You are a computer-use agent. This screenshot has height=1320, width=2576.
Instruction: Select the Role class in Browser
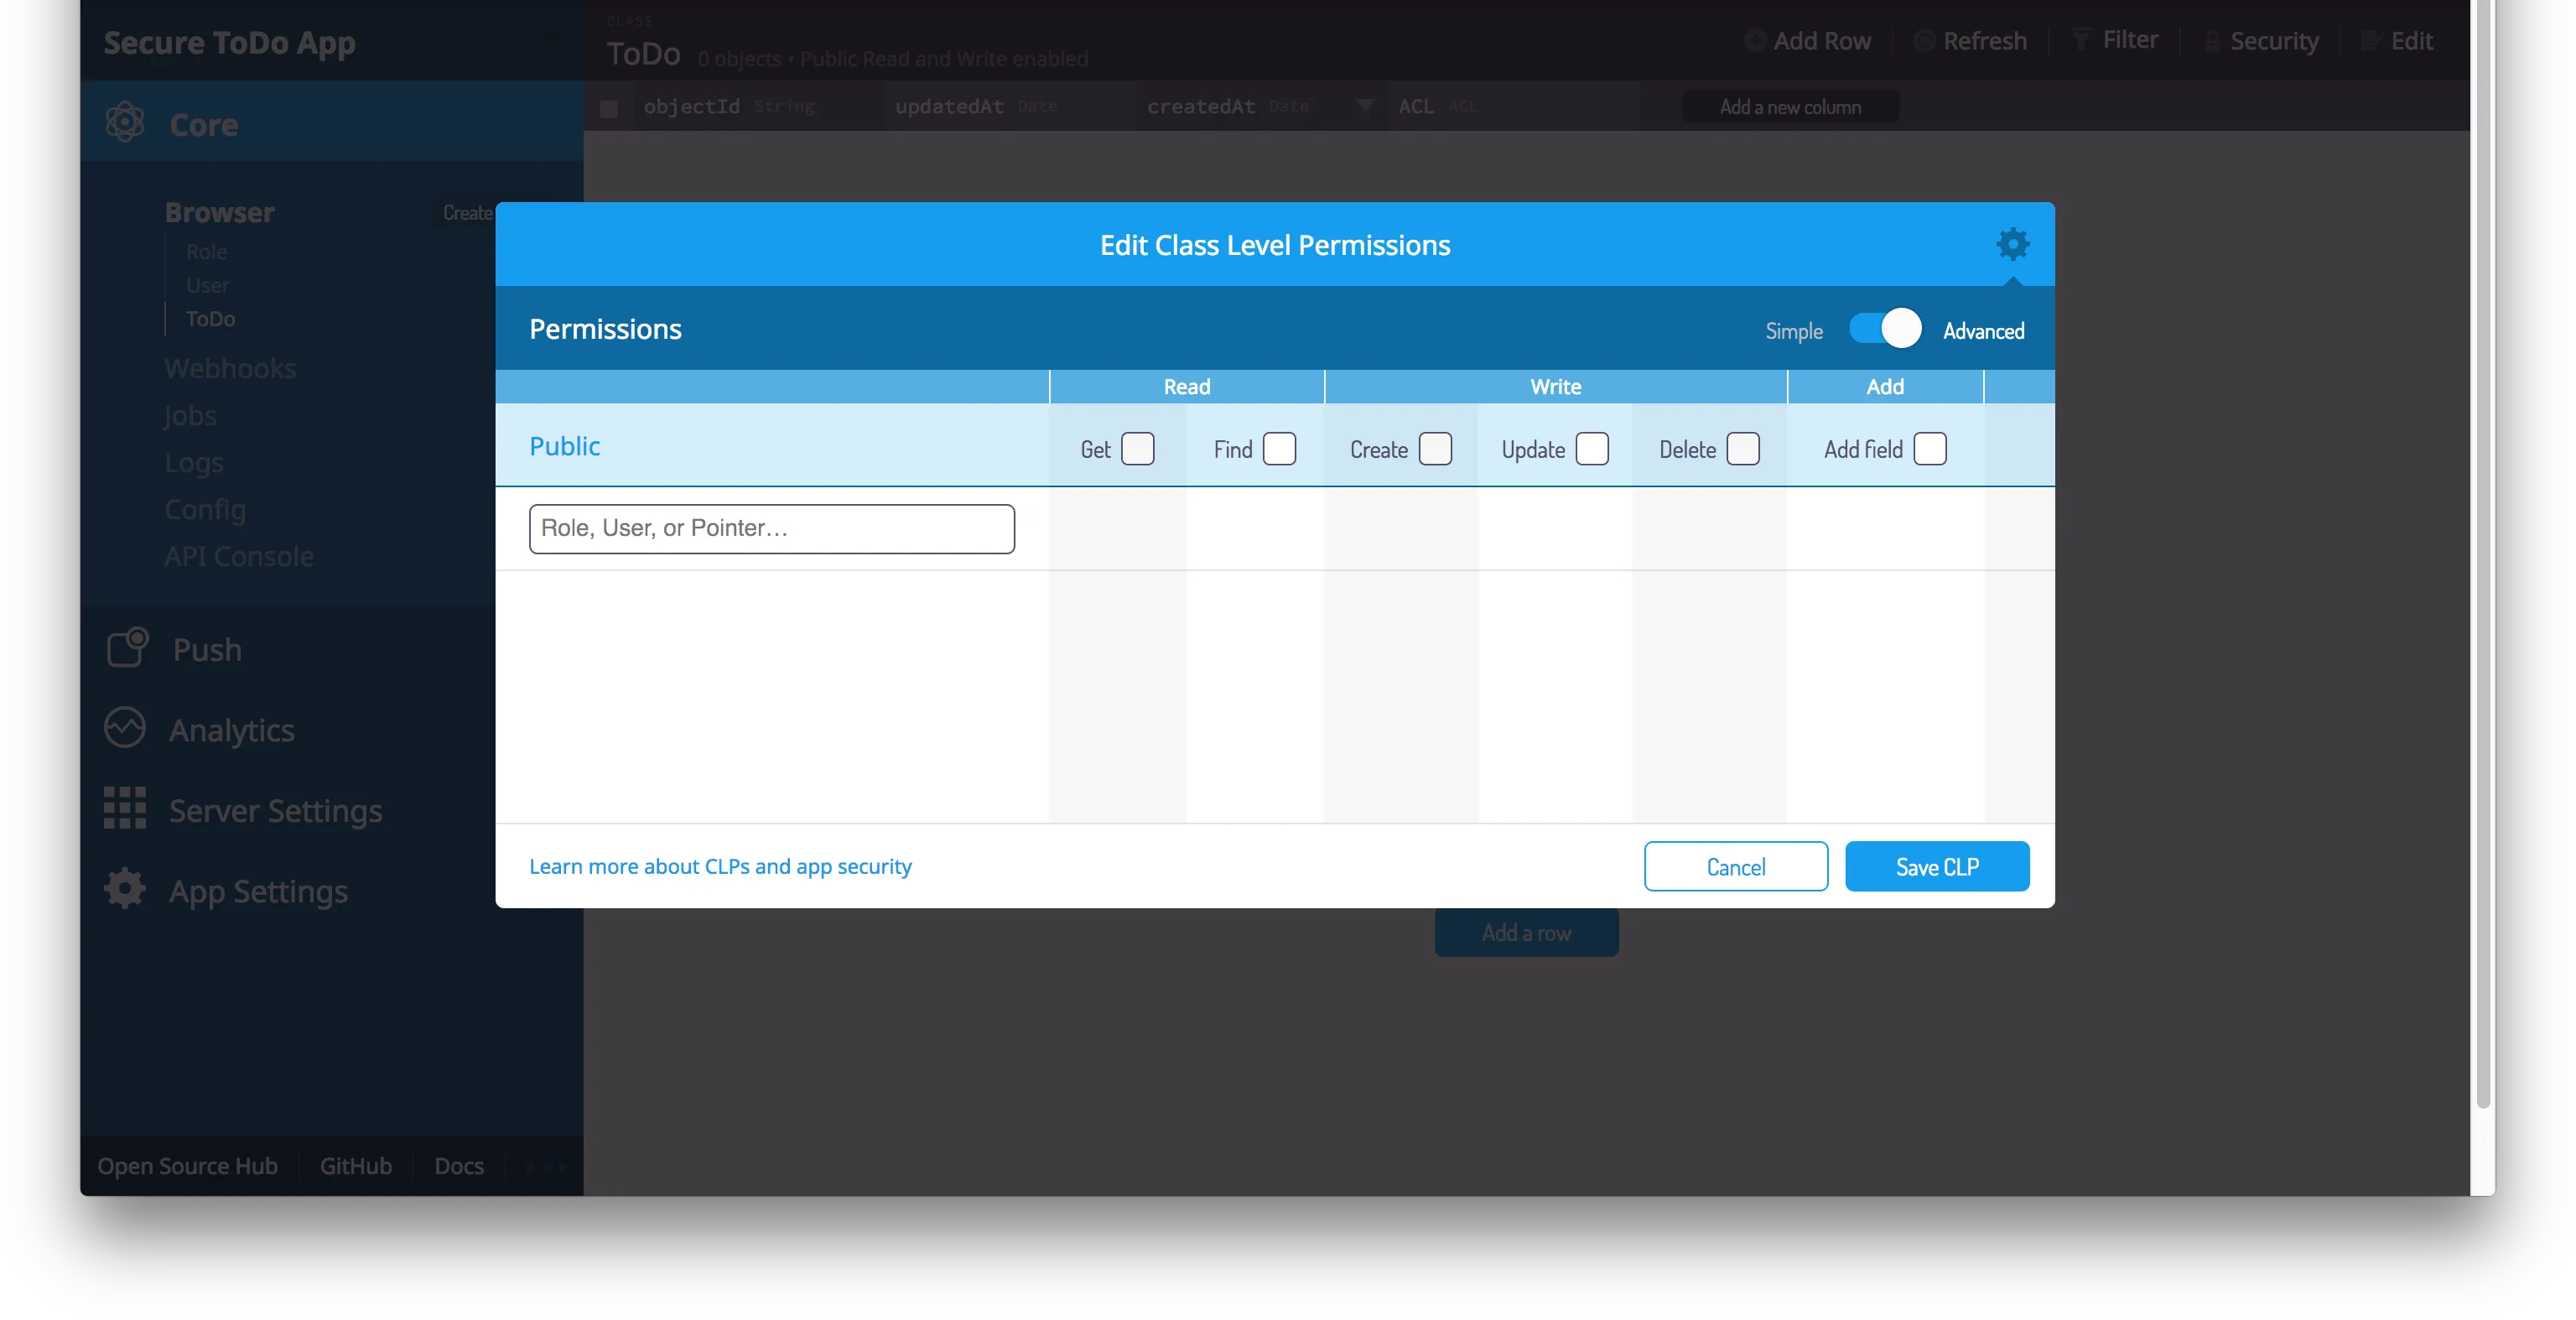[206, 252]
